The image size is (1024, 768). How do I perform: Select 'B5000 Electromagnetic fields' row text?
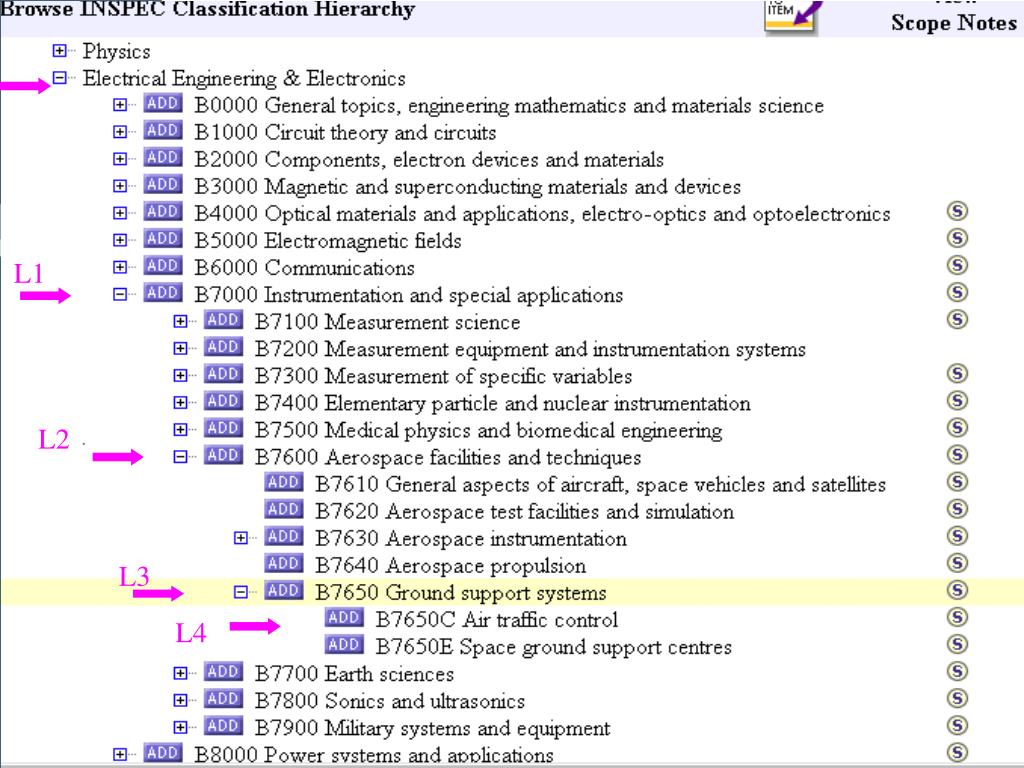pos(328,241)
